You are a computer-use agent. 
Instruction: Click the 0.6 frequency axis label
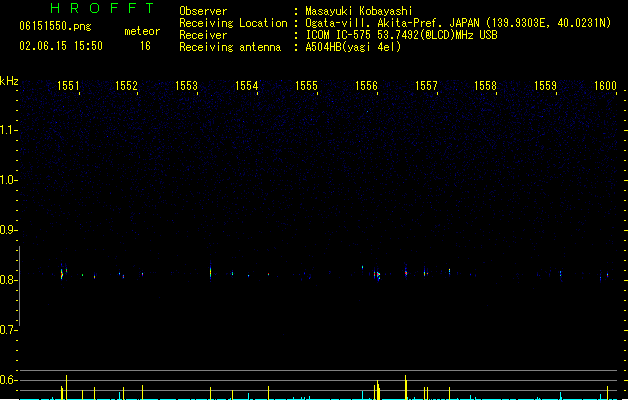tap(8, 380)
